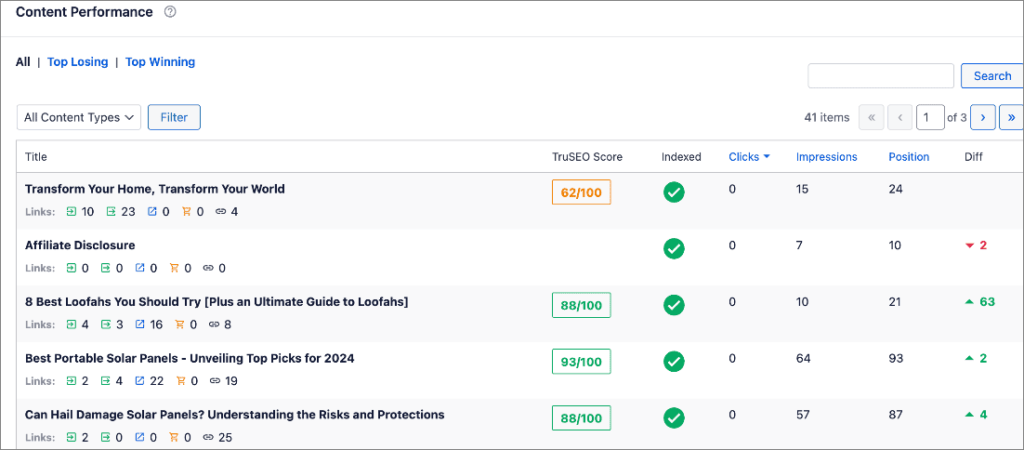The height and width of the screenshot is (450, 1024).
Task: Go to the next page arrow
Action: tap(982, 118)
